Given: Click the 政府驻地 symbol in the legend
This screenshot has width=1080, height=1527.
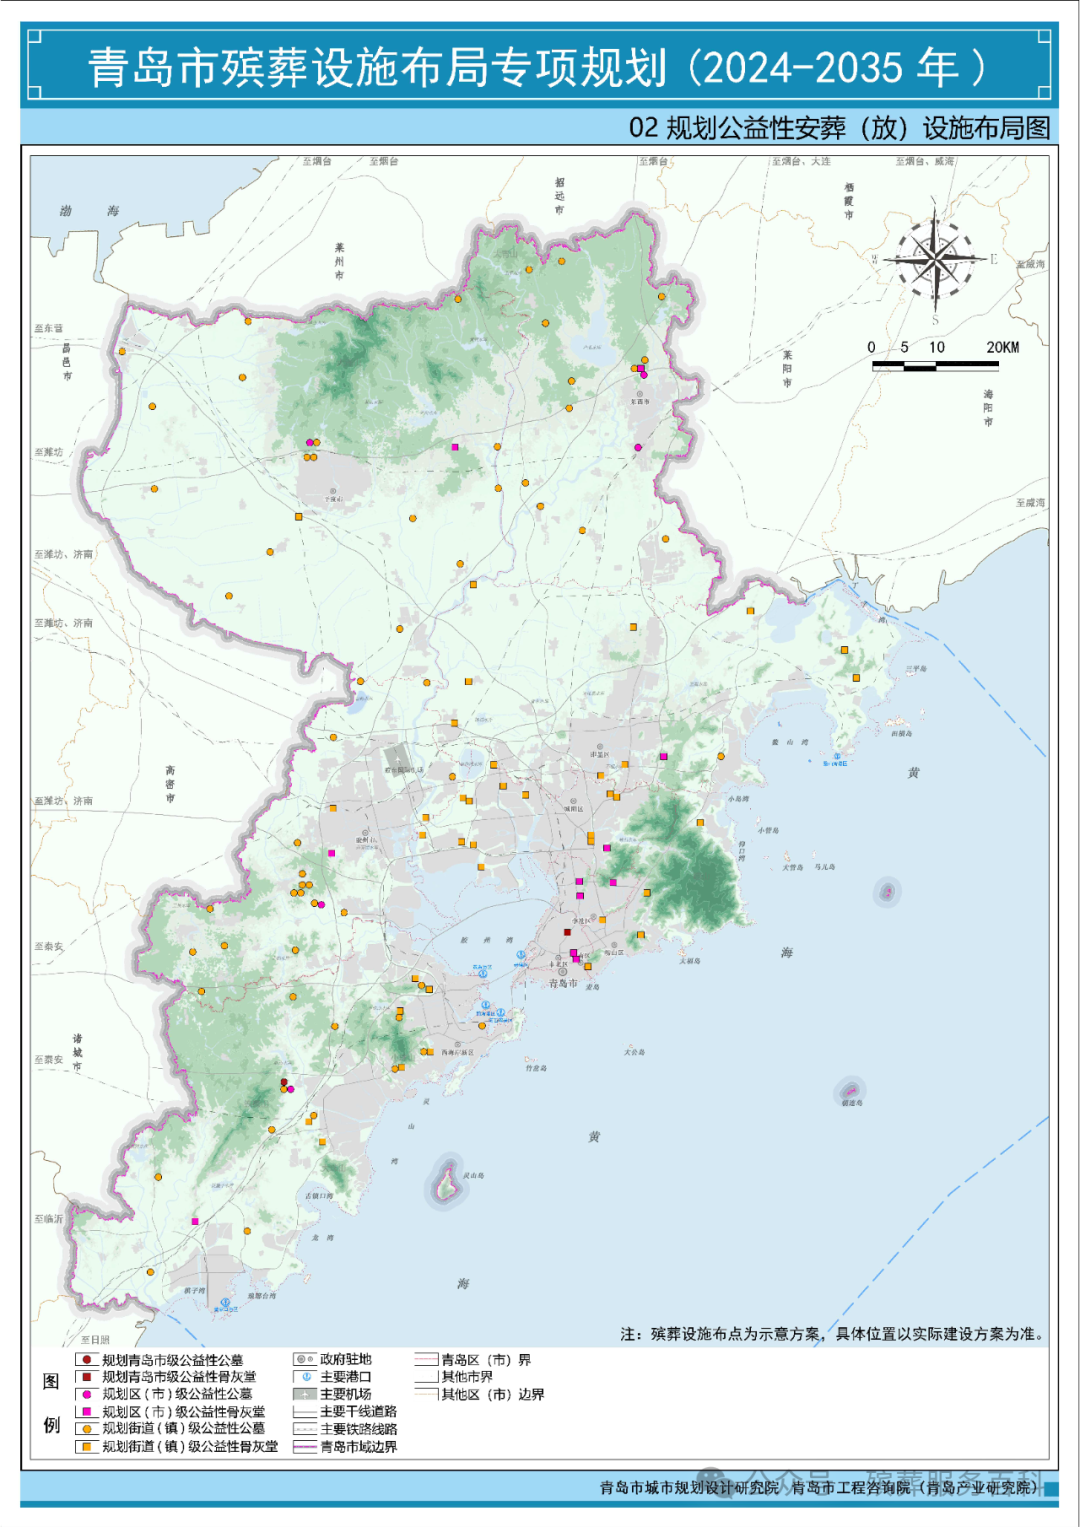Looking at the screenshot, I should point(305,1359).
